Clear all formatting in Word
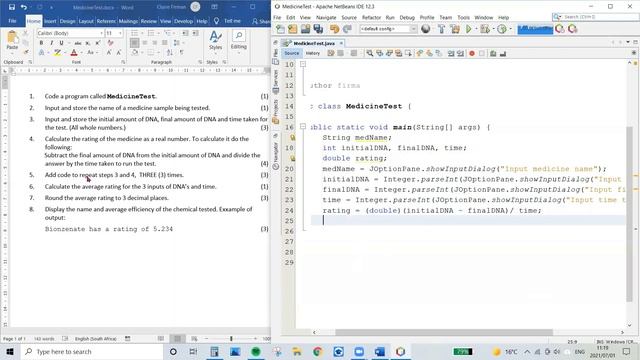Image resolution: width=640 pixels, height=360 pixels. pyautogui.click(x=110, y=43)
